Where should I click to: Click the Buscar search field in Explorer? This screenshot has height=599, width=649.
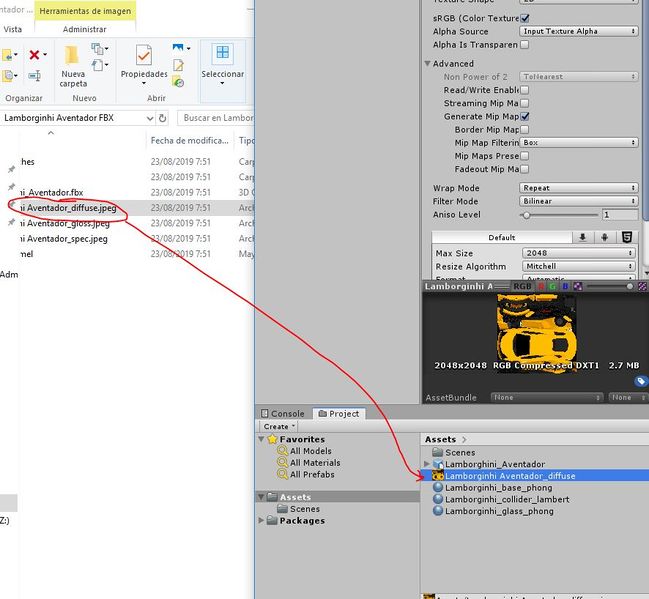[216, 118]
